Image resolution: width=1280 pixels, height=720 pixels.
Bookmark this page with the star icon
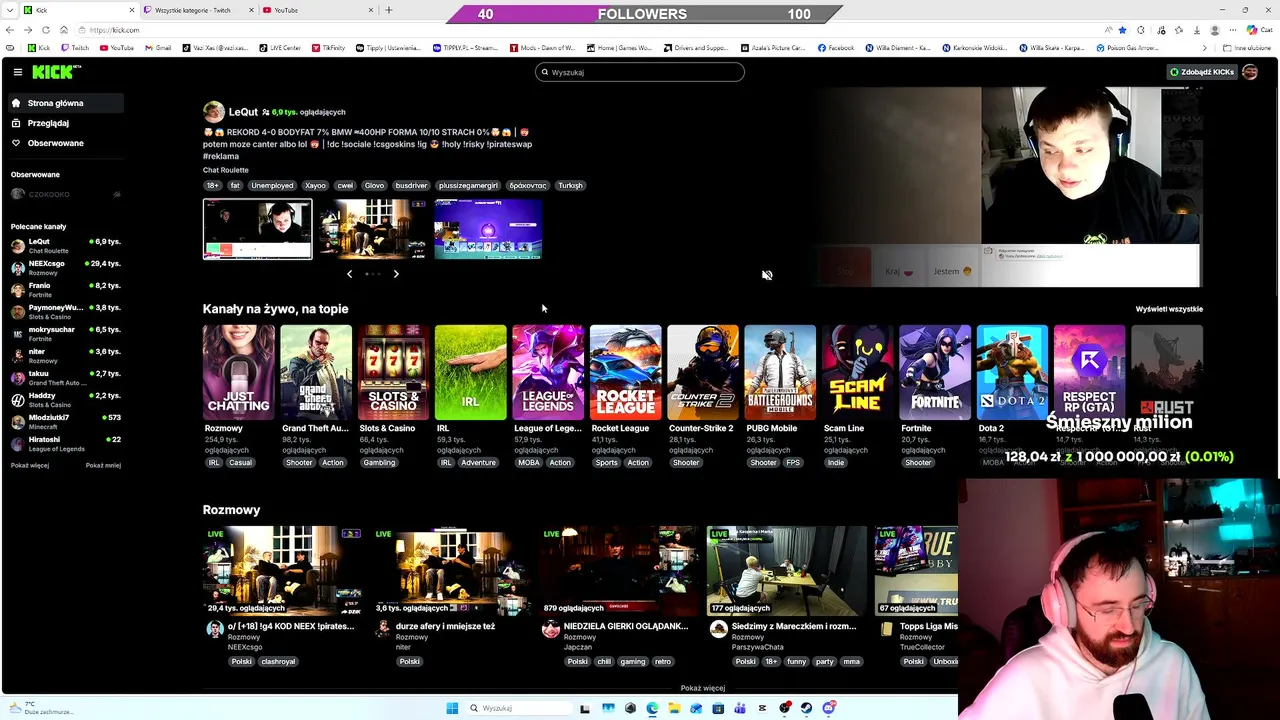coord(1122,30)
